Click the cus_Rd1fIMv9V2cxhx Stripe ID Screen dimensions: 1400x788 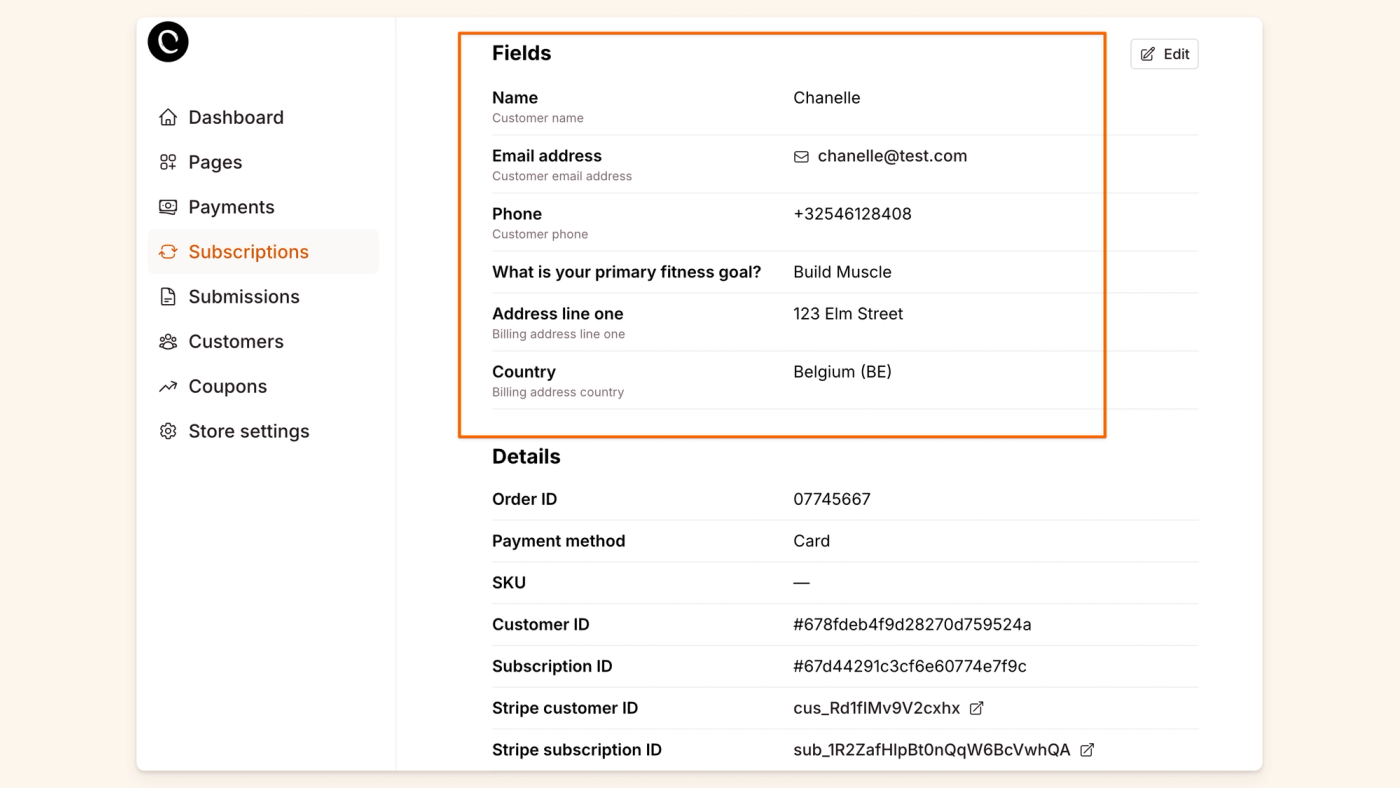[x=876, y=708]
